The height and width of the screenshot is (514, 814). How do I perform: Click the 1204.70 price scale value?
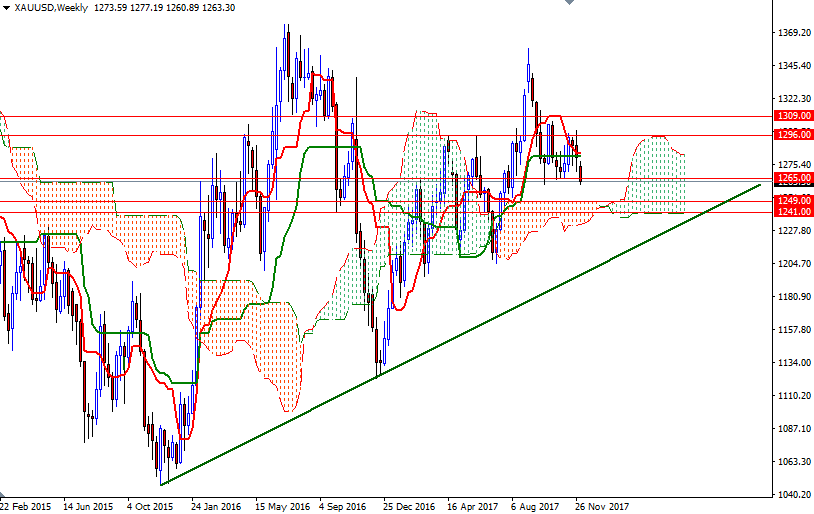tap(794, 264)
